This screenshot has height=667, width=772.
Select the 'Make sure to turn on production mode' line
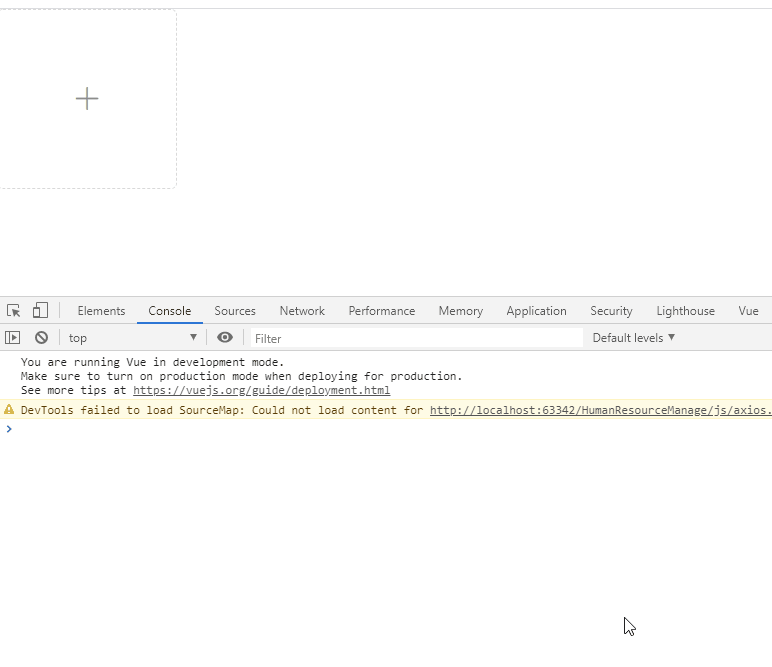[241, 377]
